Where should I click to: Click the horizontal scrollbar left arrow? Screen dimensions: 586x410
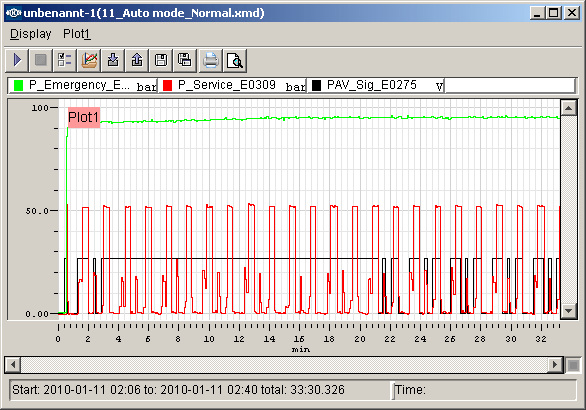(x=13, y=364)
